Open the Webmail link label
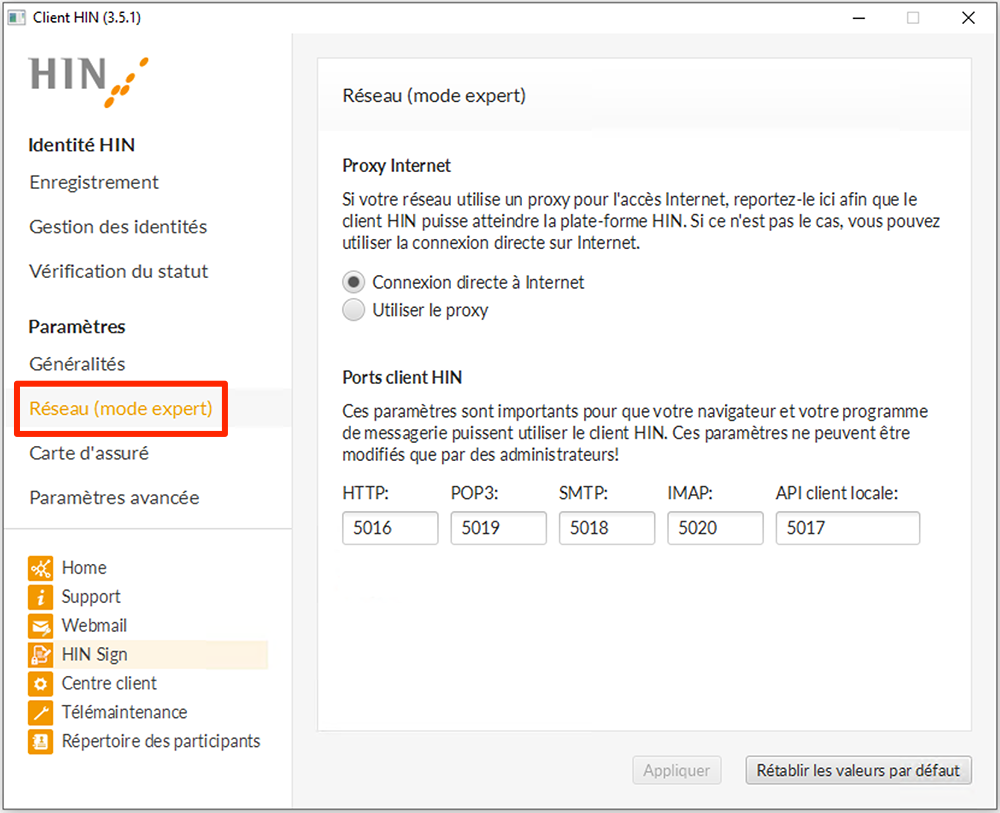1000x813 pixels. coord(94,626)
